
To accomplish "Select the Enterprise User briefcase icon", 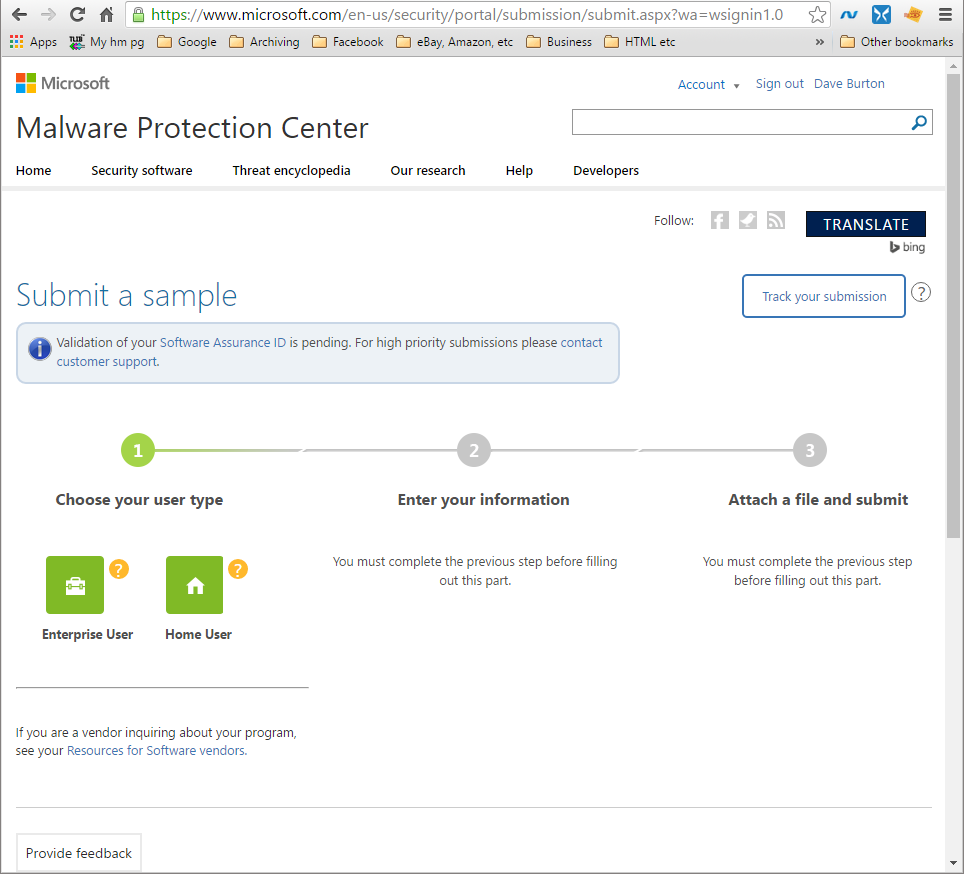I will (74, 584).
